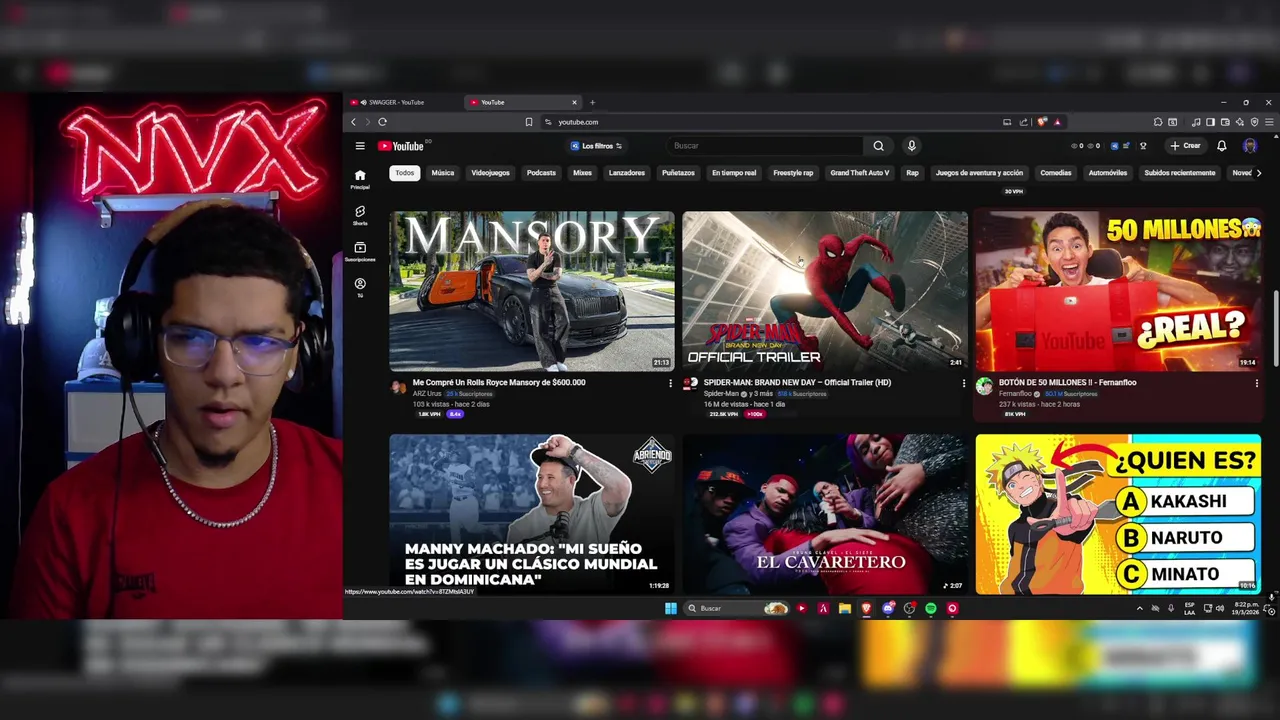Open a new browser tab
Viewport: 1280px width, 720px height.
592,102
